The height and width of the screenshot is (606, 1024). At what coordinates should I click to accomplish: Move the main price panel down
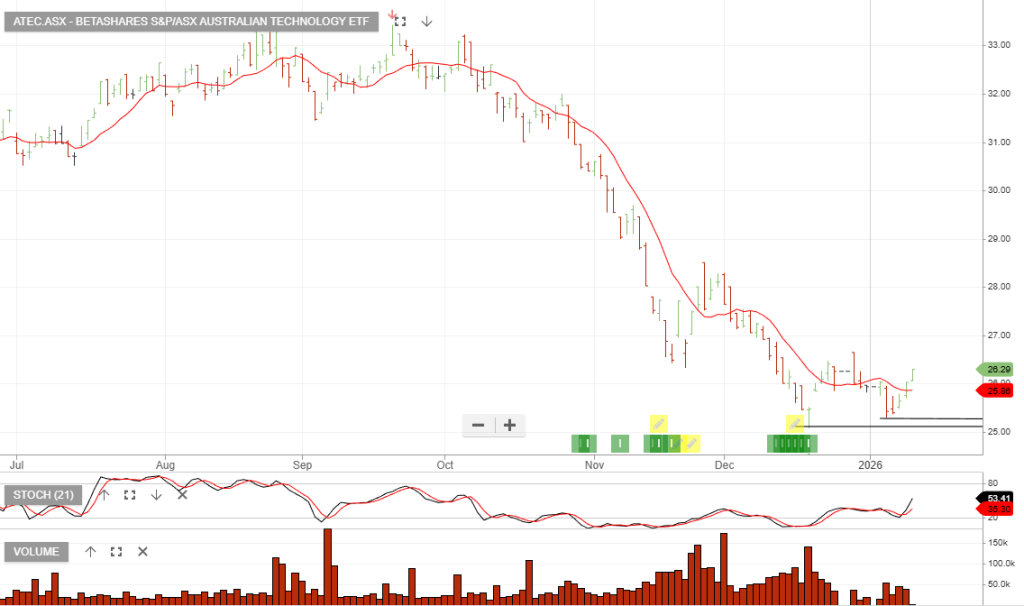(x=427, y=21)
